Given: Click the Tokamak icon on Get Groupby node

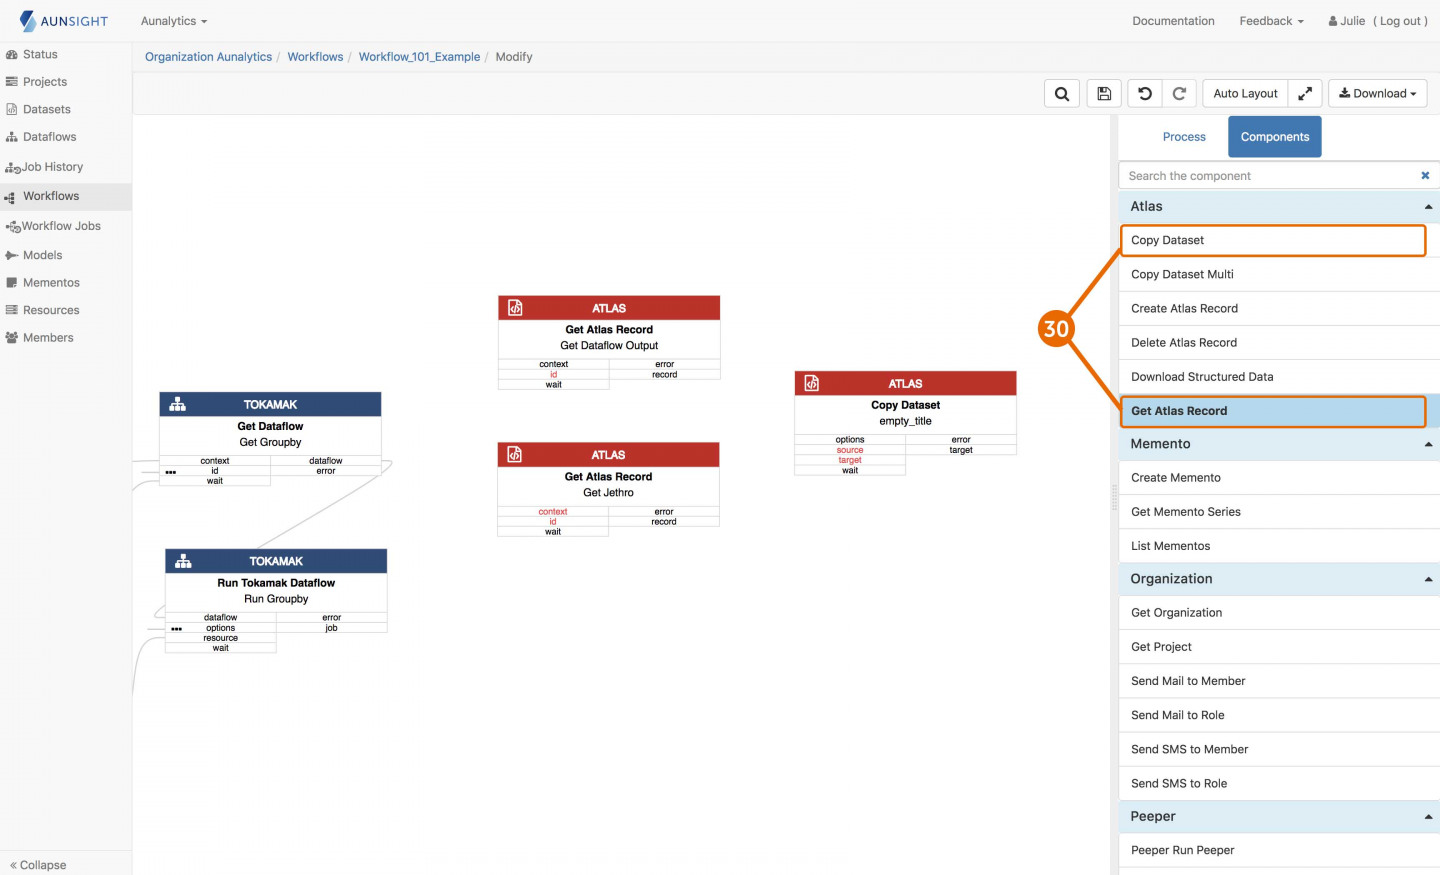Looking at the screenshot, I should point(178,405).
